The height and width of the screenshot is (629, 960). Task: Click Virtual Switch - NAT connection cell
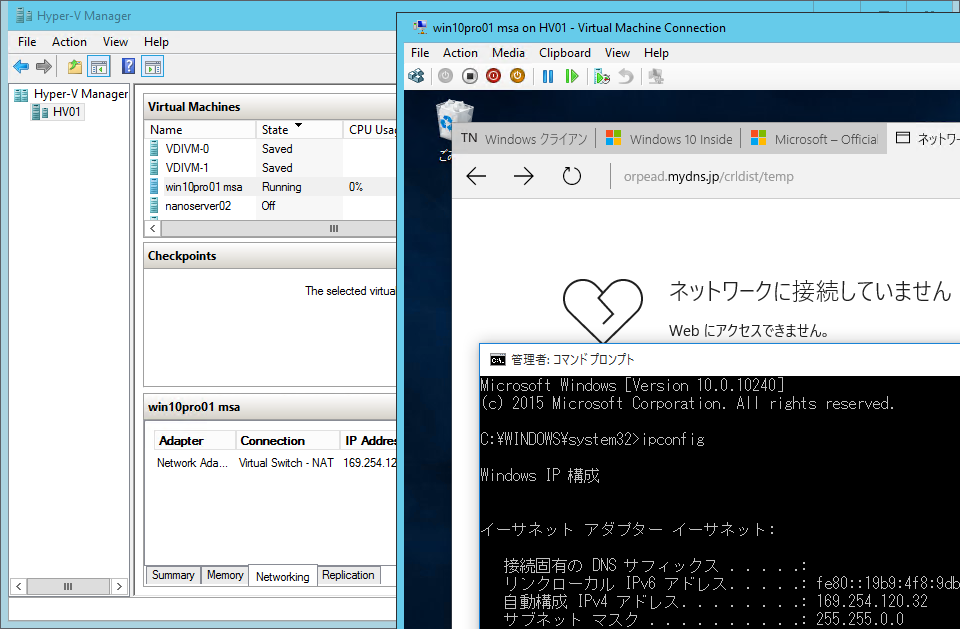coord(286,463)
